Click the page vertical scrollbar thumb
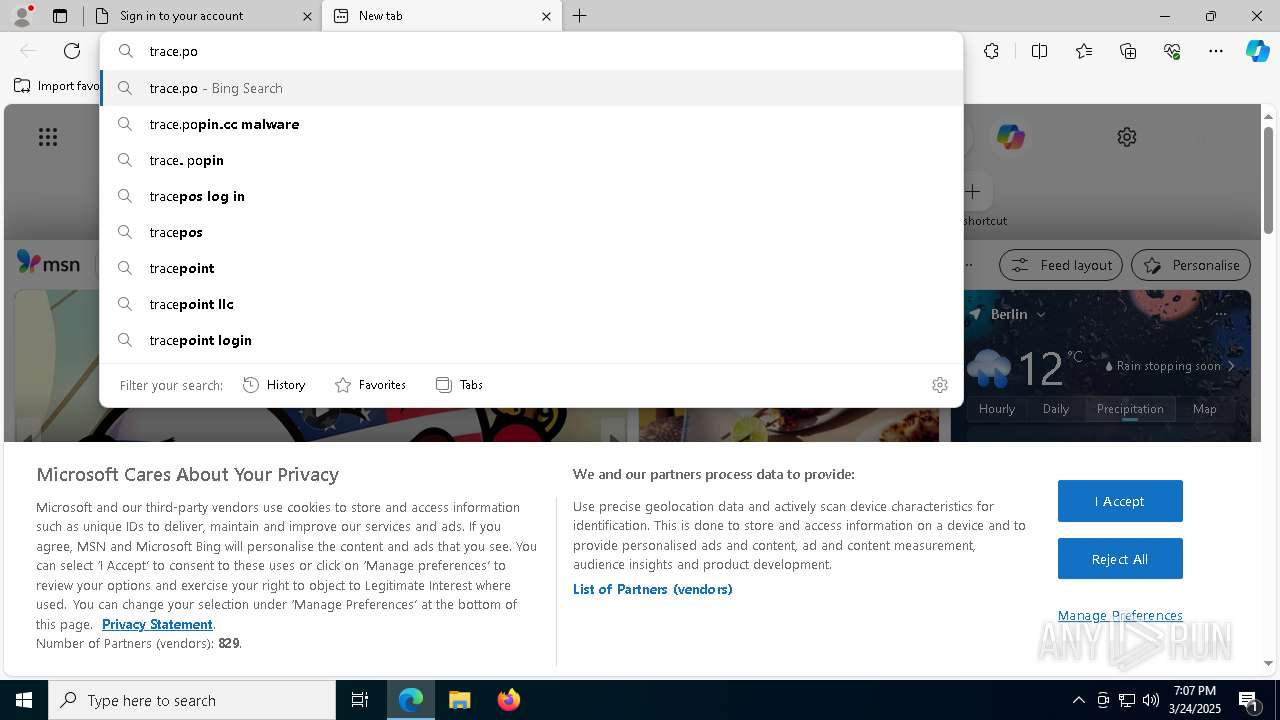This screenshot has height=720, width=1280. point(1269,180)
